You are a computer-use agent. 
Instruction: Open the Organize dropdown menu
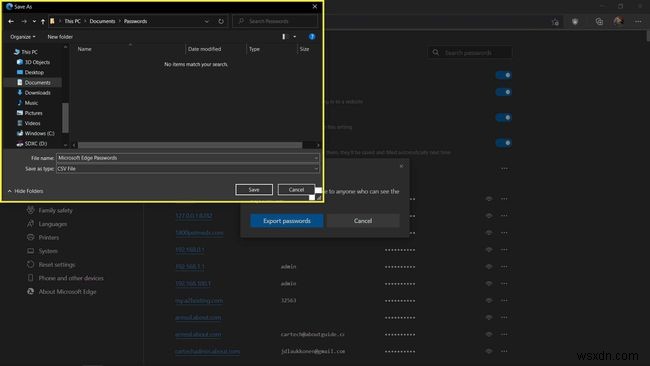(x=22, y=37)
